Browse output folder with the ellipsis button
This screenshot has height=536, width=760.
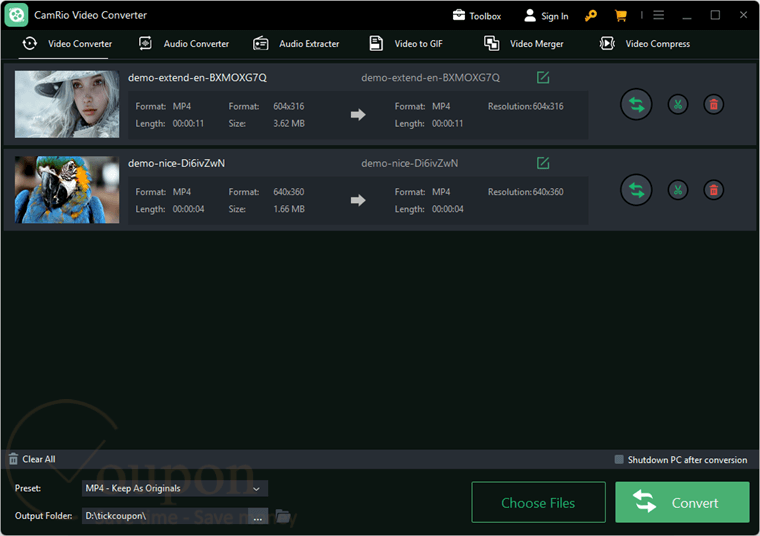(x=258, y=517)
